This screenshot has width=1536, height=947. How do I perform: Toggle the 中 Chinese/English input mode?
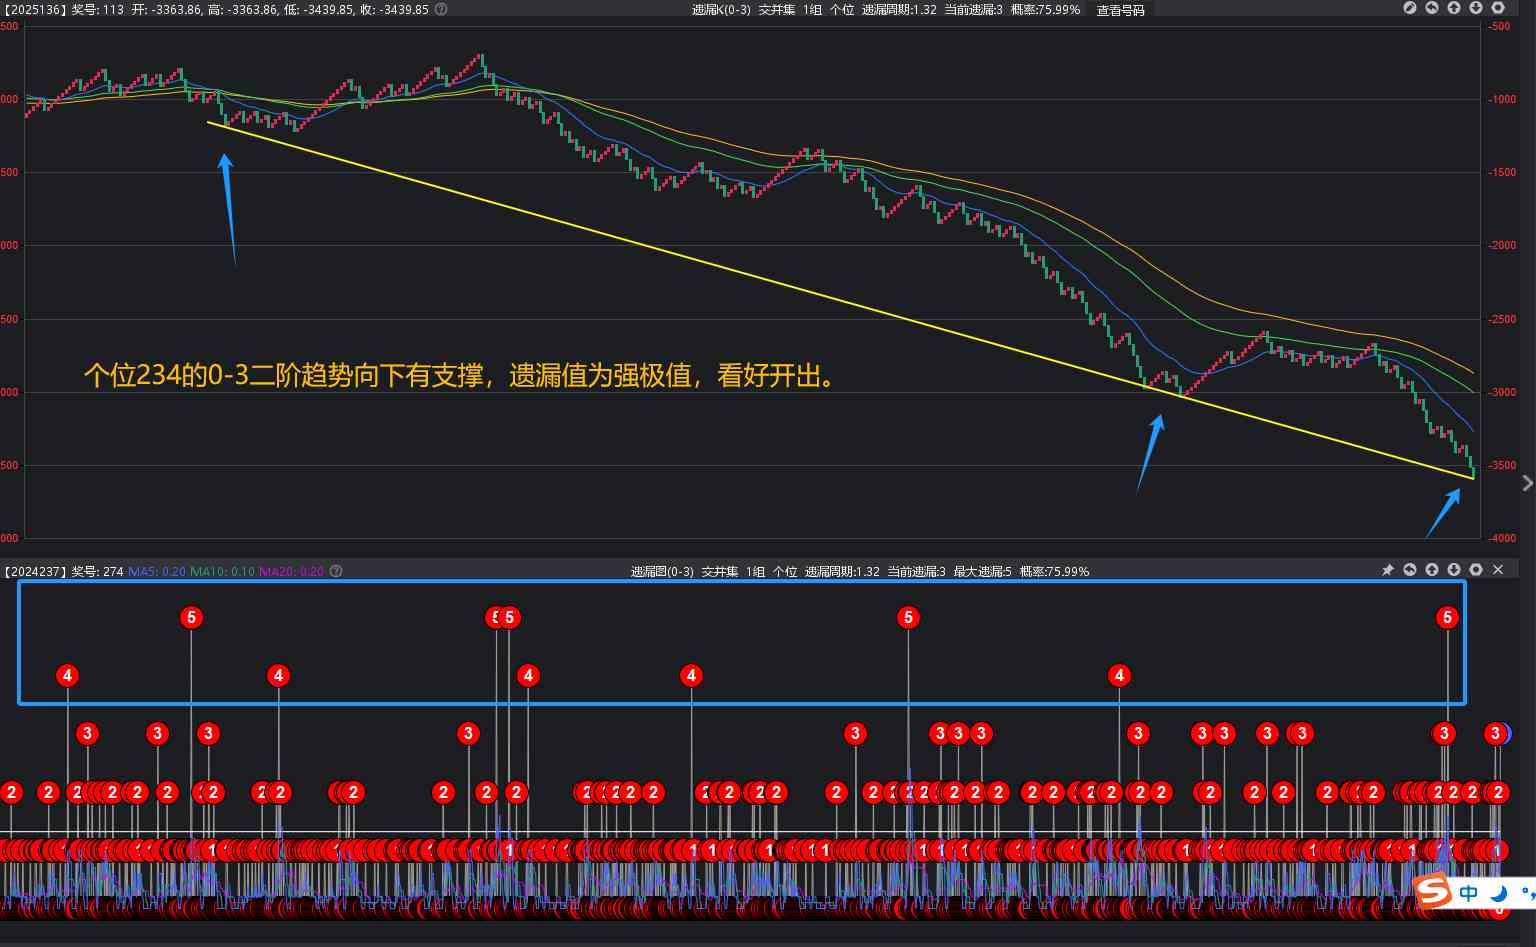click(1468, 893)
